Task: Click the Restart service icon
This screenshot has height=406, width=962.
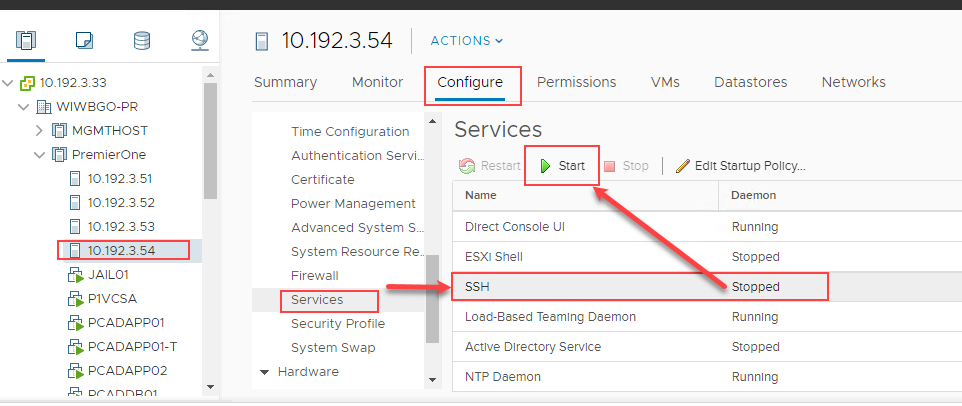Action: [x=468, y=166]
